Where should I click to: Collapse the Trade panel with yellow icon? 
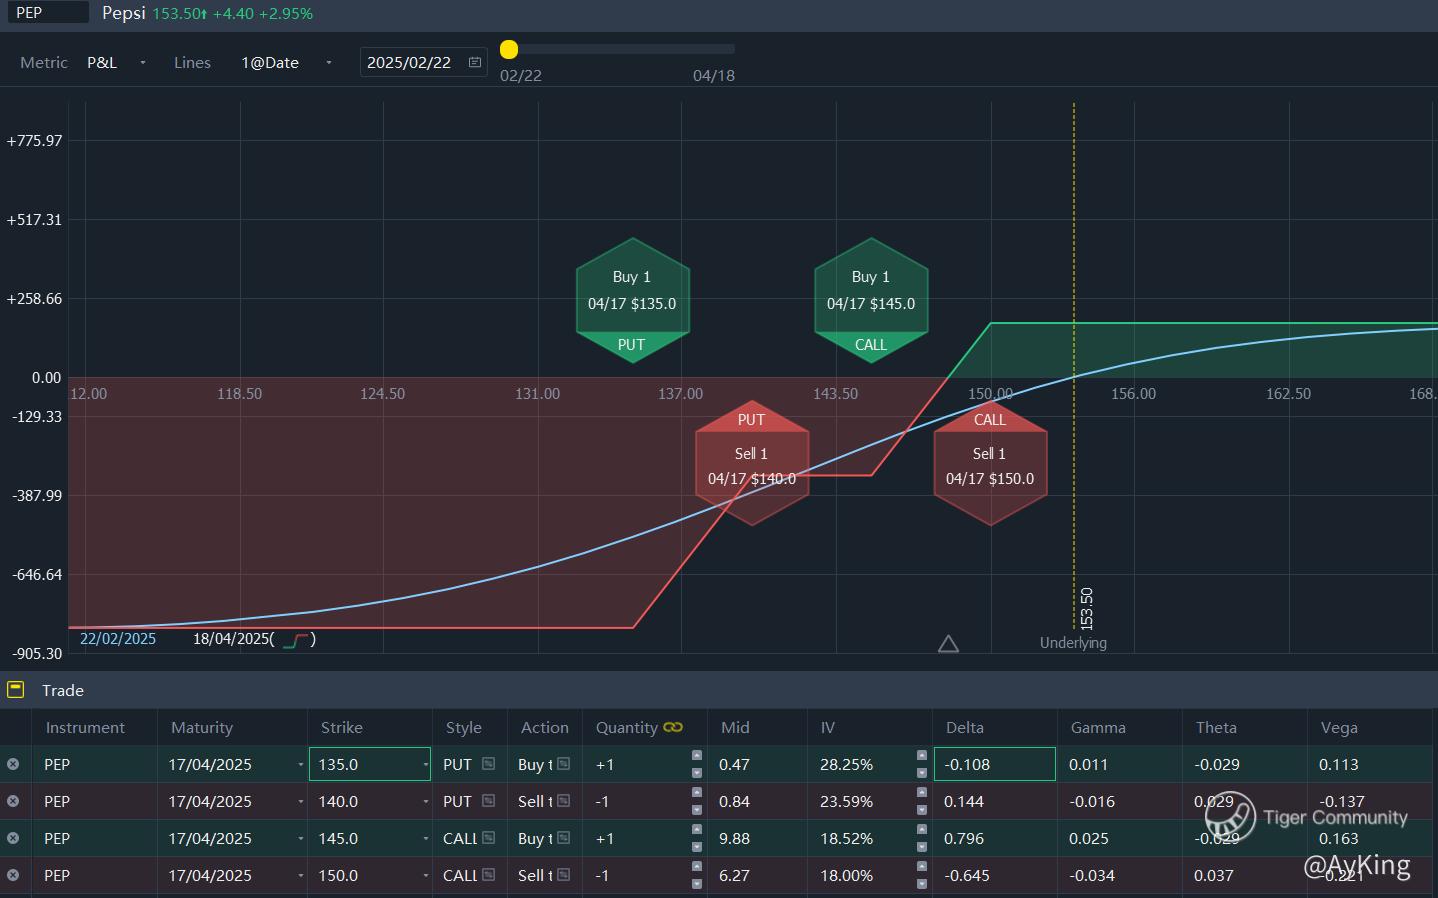pos(15,690)
